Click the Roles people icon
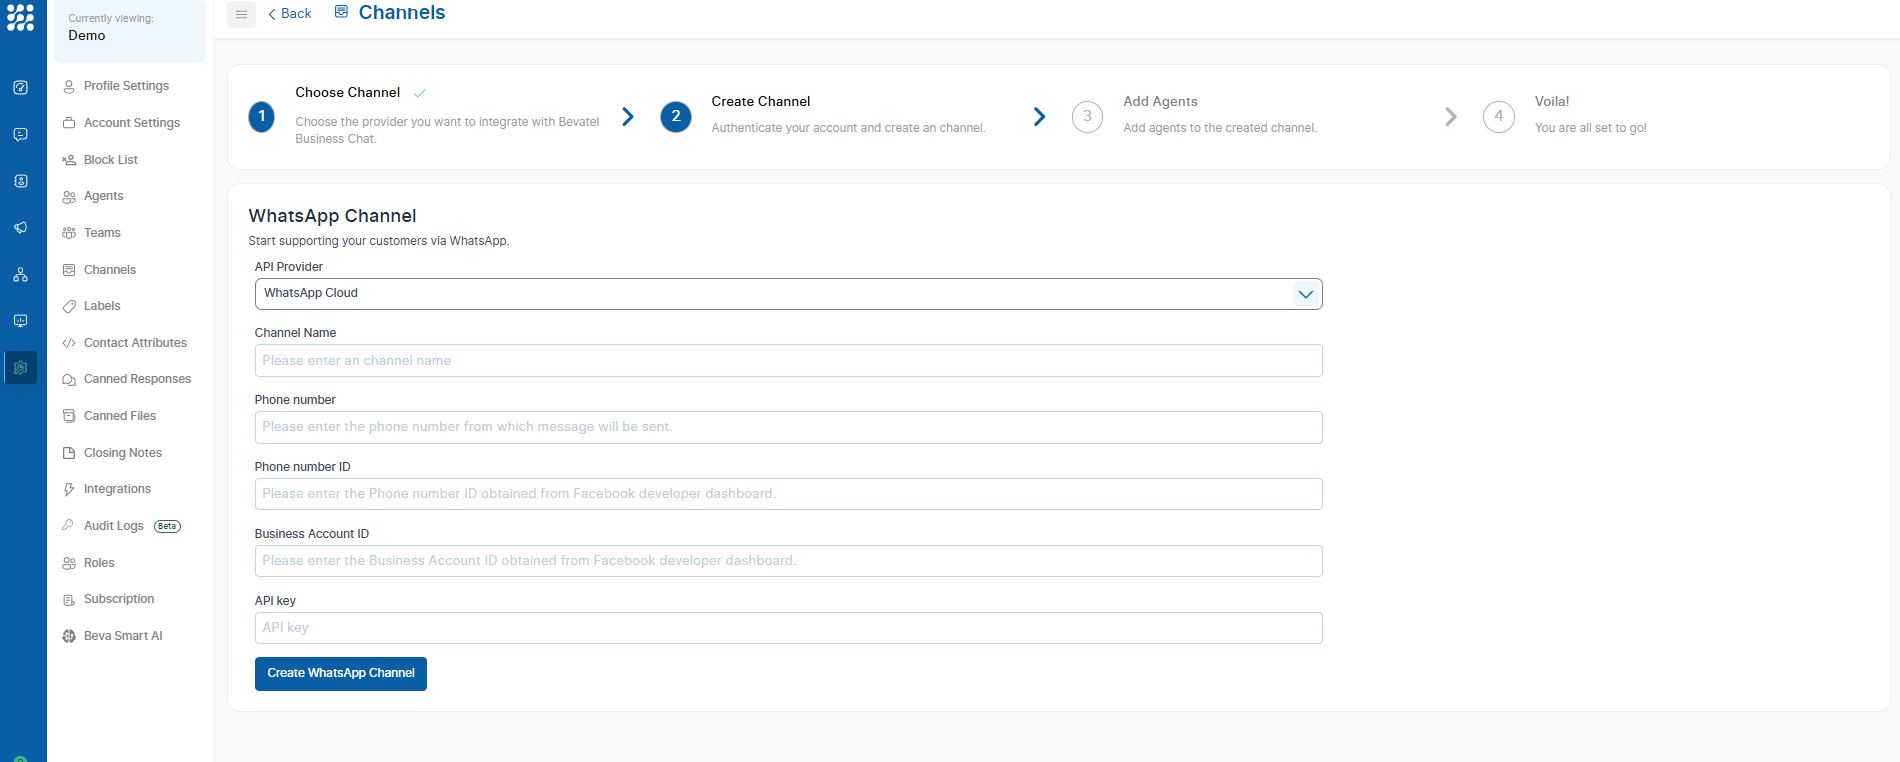This screenshot has height=762, width=1900. (x=69, y=563)
